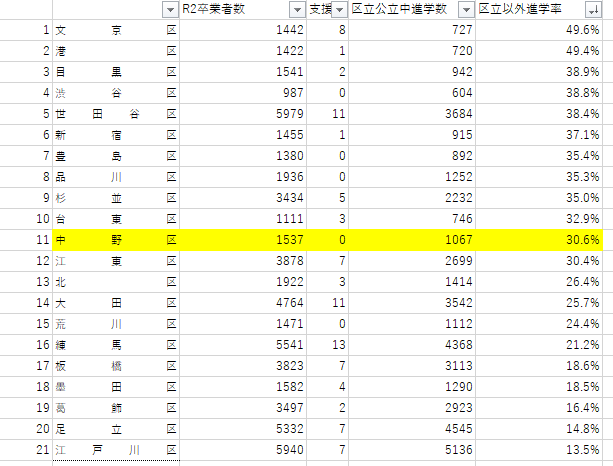Select the 新宿区 name cell
613x466 pixels.
click(116, 135)
